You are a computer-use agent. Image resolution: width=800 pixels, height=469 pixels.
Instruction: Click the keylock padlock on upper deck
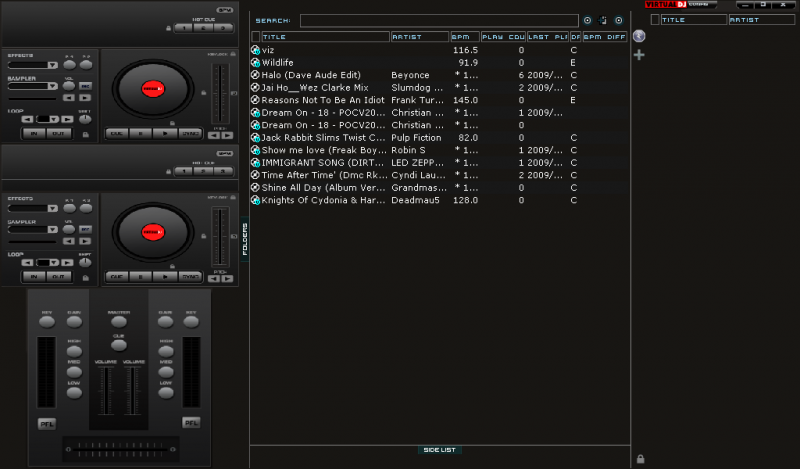(233, 54)
